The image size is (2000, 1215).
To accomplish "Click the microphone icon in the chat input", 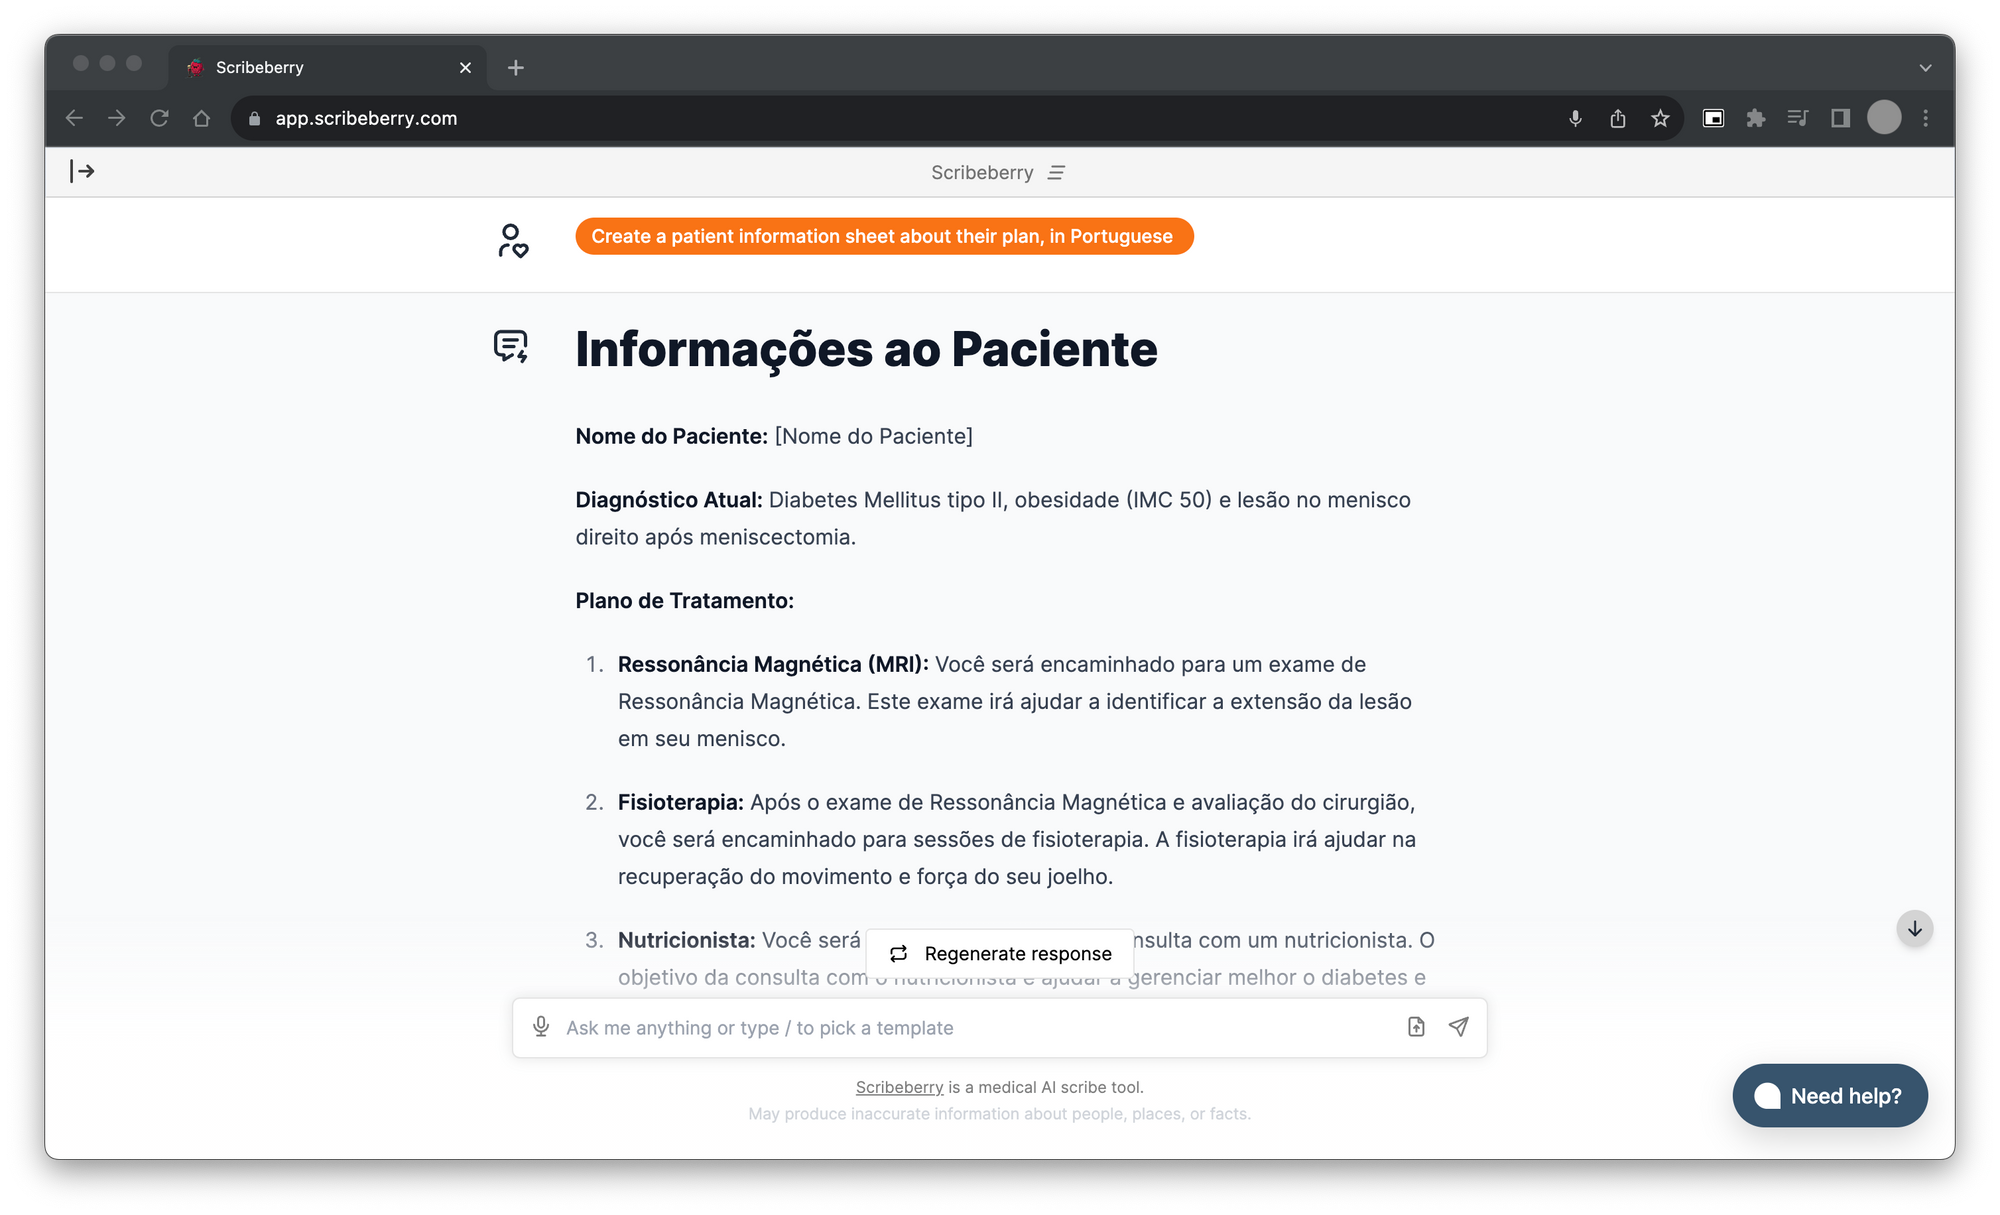I will click(541, 1027).
